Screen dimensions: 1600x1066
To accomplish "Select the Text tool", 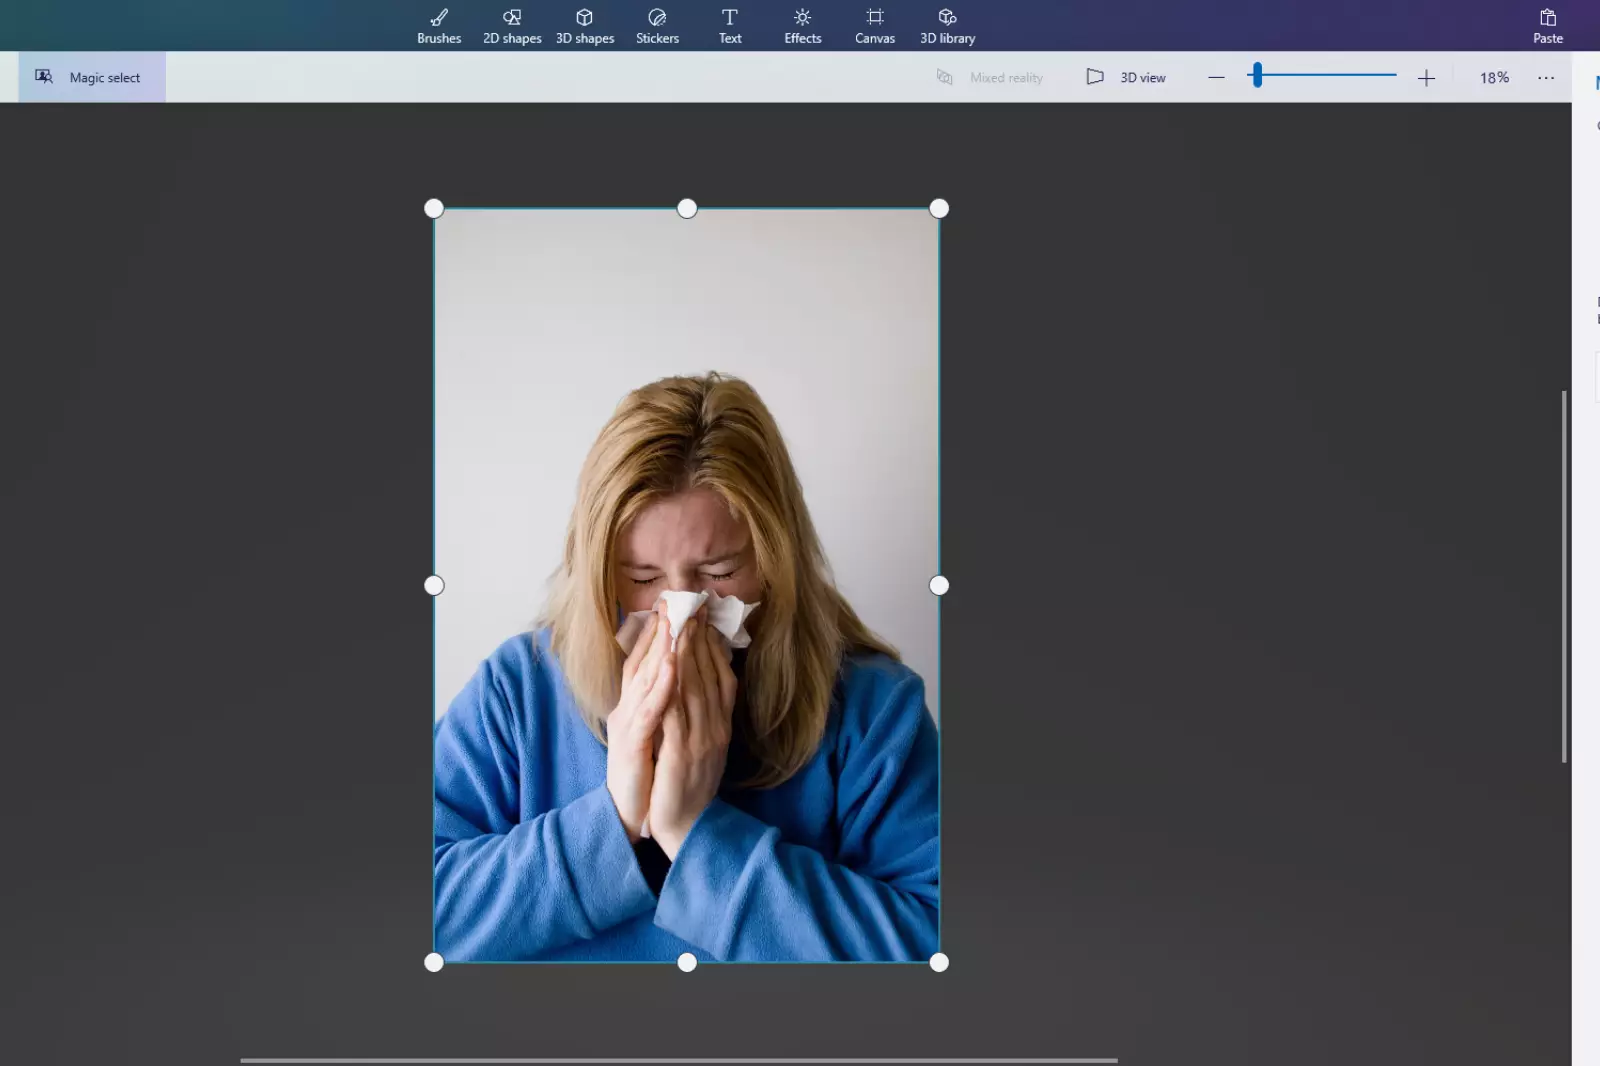I will [729, 25].
